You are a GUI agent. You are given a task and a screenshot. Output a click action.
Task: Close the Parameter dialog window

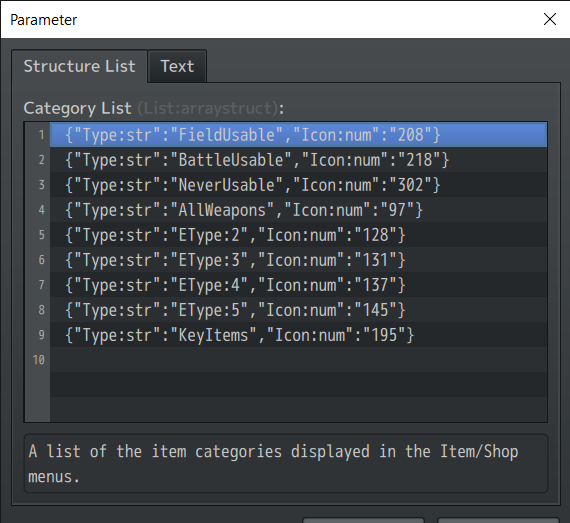[x=550, y=19]
